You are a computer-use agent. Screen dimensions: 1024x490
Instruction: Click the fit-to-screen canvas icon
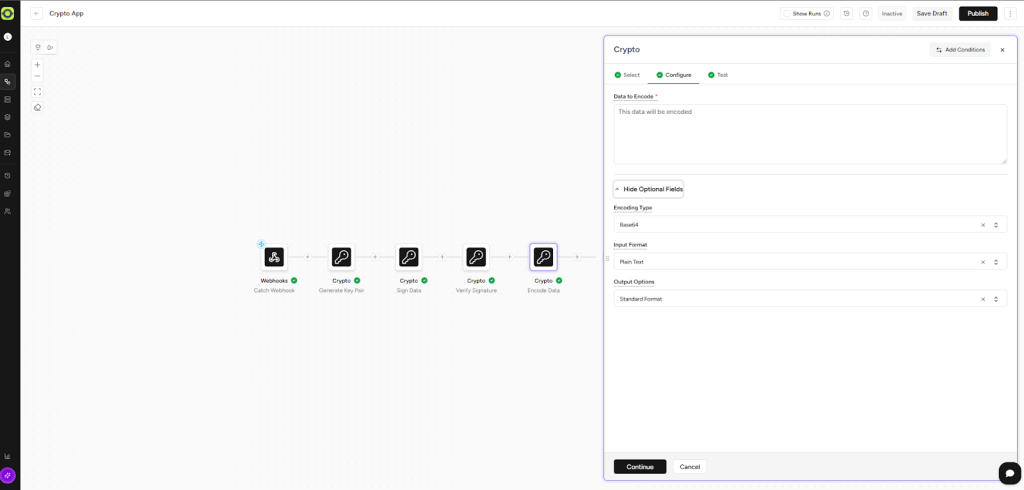[x=37, y=91]
